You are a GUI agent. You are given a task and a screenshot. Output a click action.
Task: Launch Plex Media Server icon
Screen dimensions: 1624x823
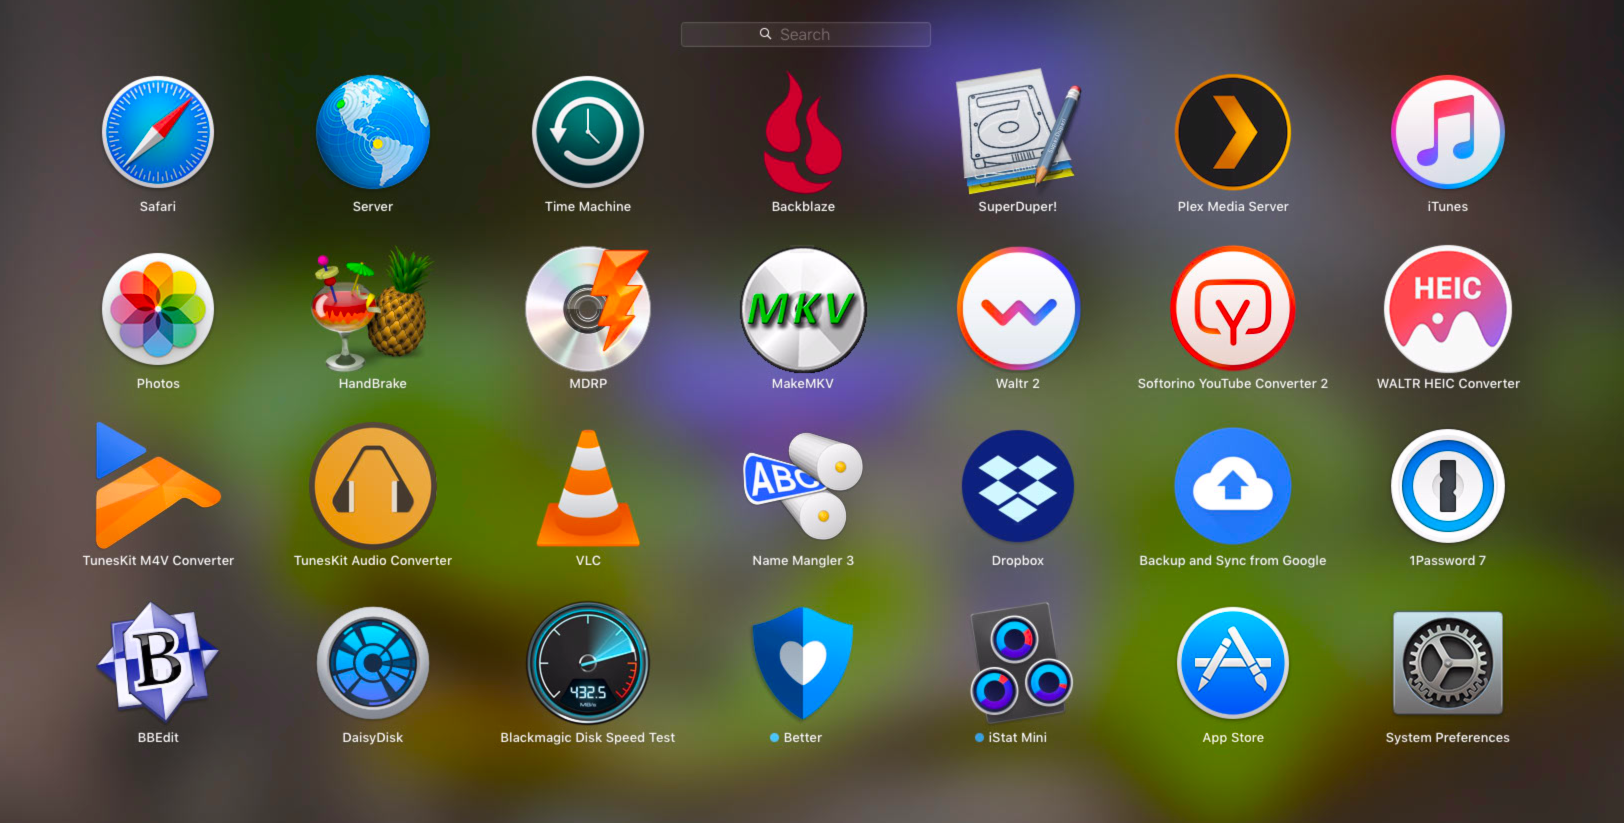pyautogui.click(x=1233, y=132)
